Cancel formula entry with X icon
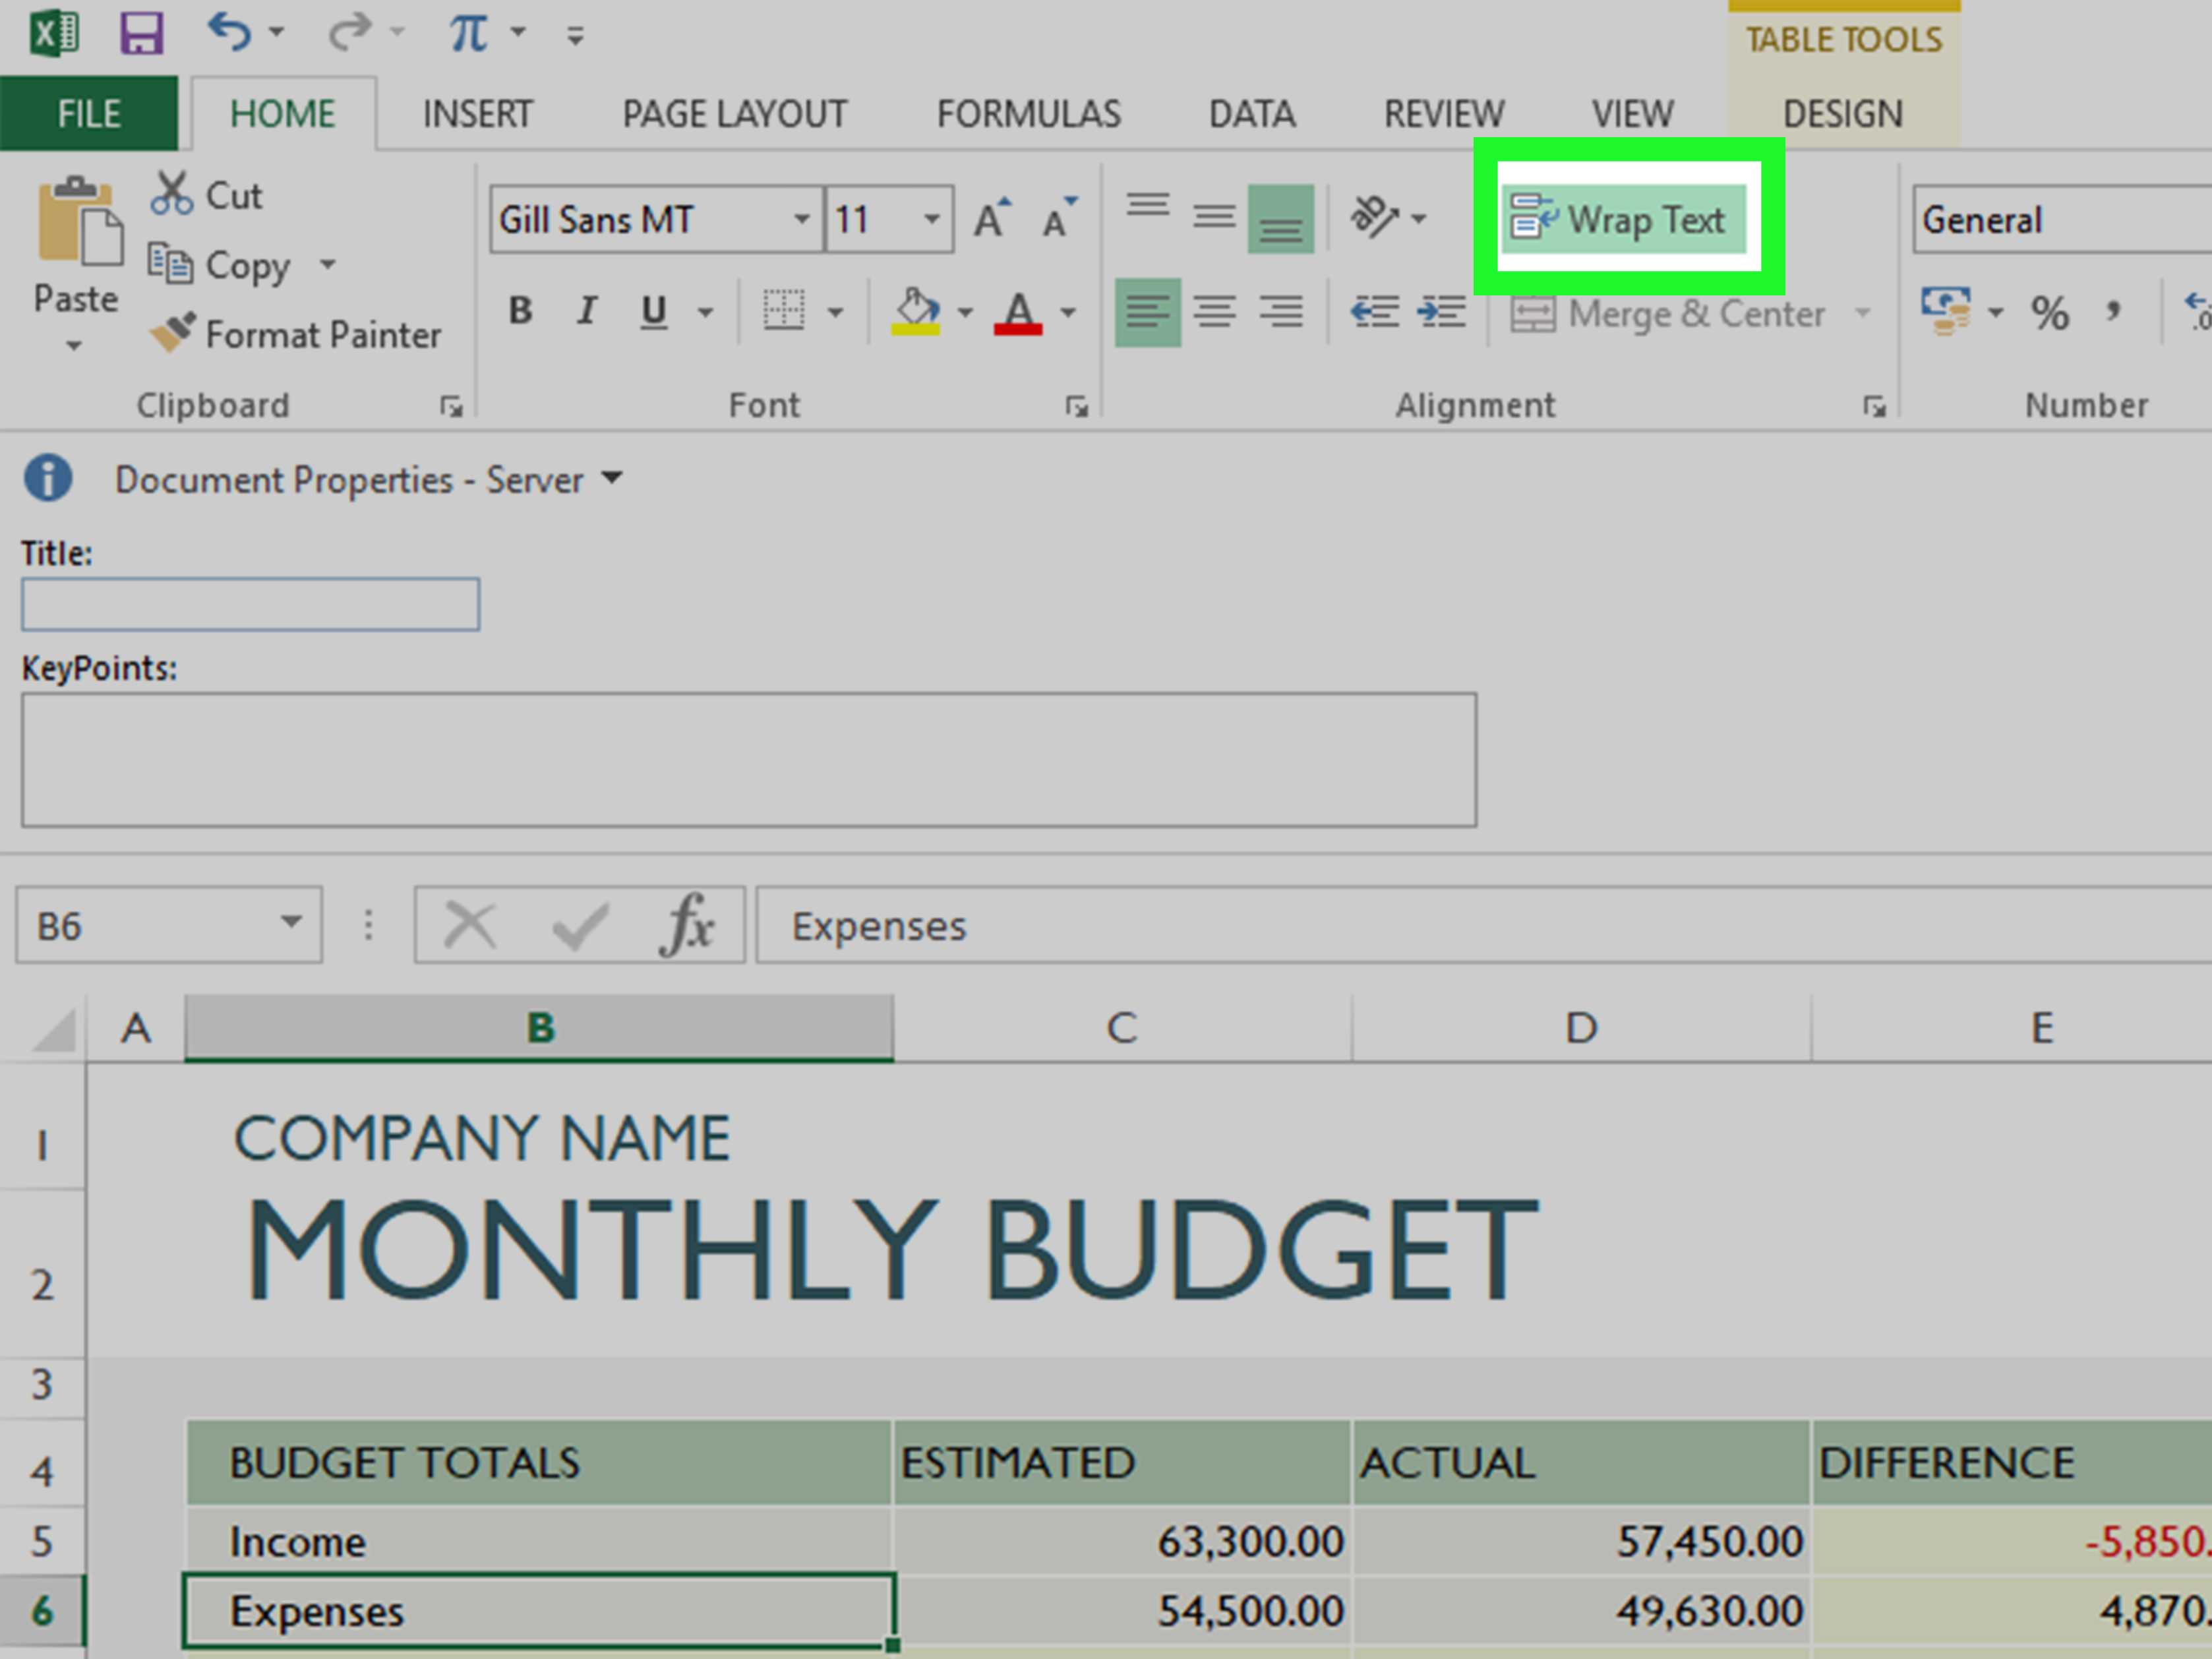Image resolution: width=2212 pixels, height=1659 pixels. point(470,925)
